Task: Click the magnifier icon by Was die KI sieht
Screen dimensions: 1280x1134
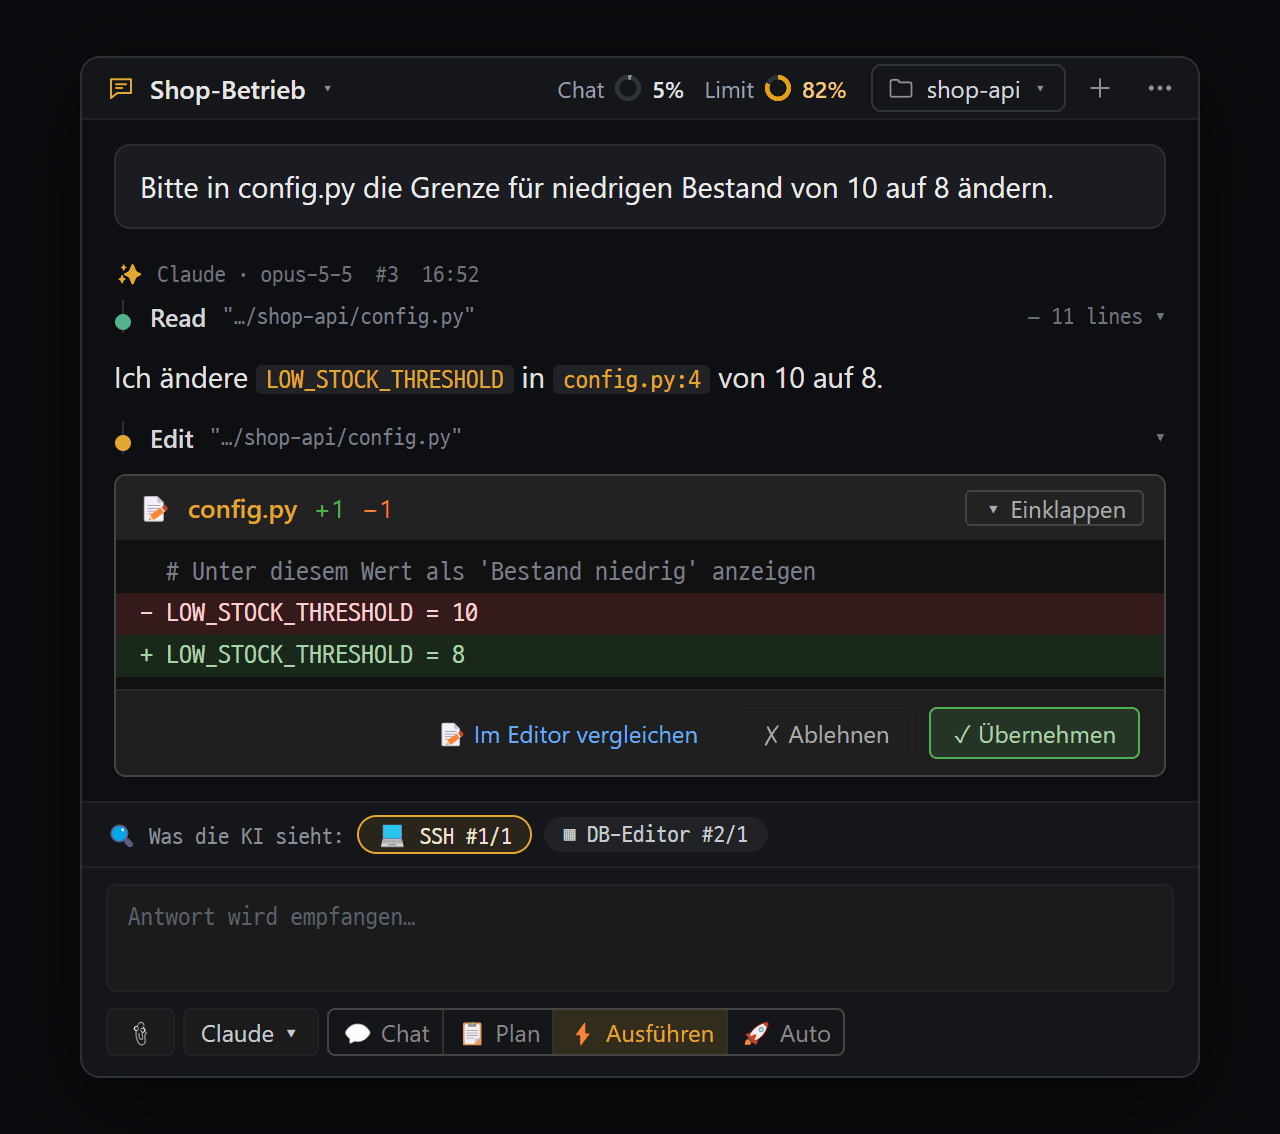Action: pyautogui.click(x=122, y=835)
